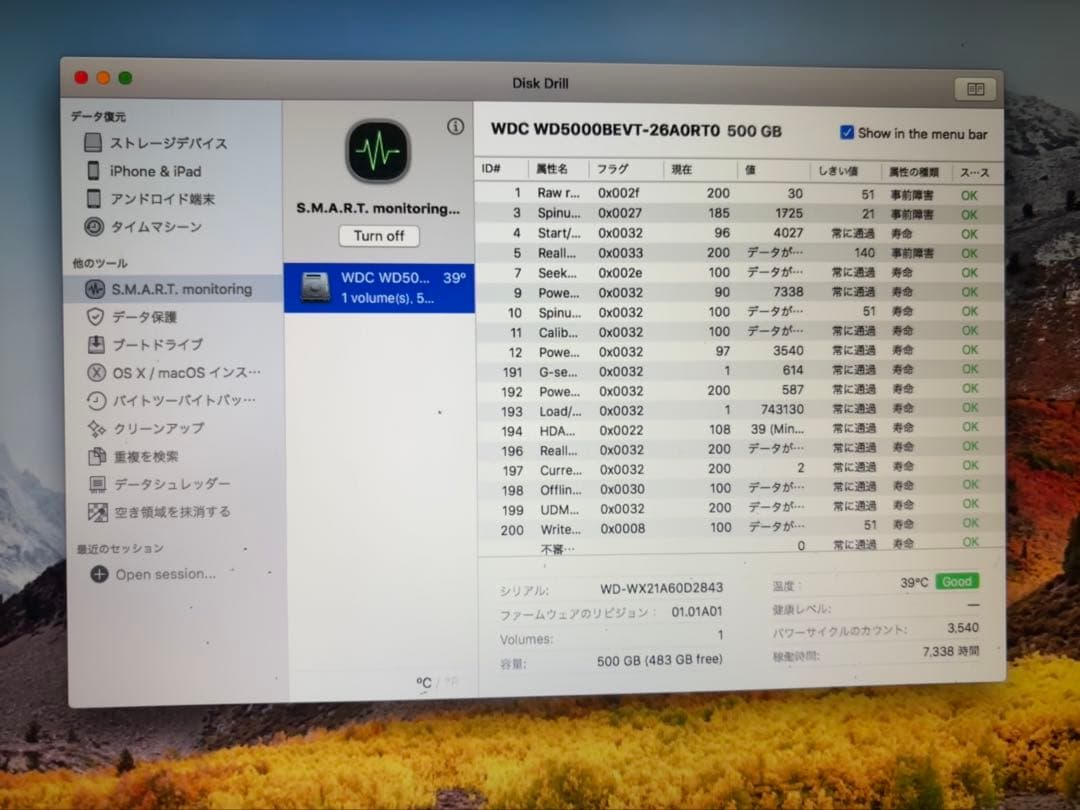This screenshot has height=810, width=1080.
Task: Open the byte-to-byte backup (バイトツーバイト) icon
Action: (x=96, y=400)
